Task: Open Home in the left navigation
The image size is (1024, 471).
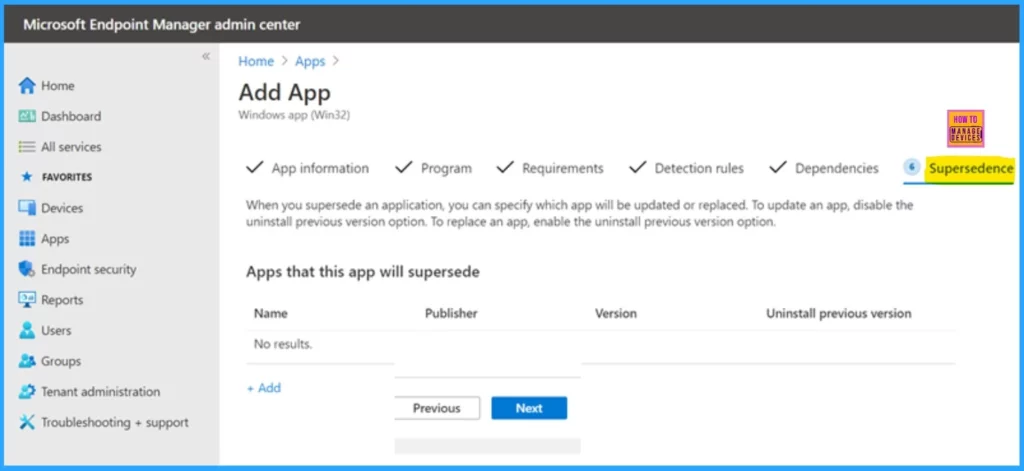Action: [x=57, y=86]
